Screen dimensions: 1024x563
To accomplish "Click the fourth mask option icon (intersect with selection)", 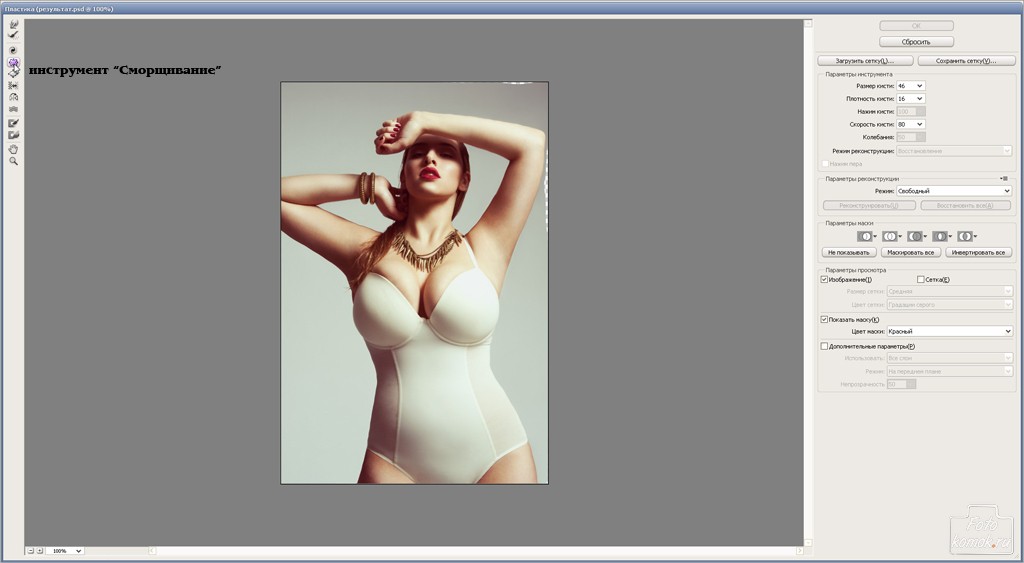I will coord(942,236).
